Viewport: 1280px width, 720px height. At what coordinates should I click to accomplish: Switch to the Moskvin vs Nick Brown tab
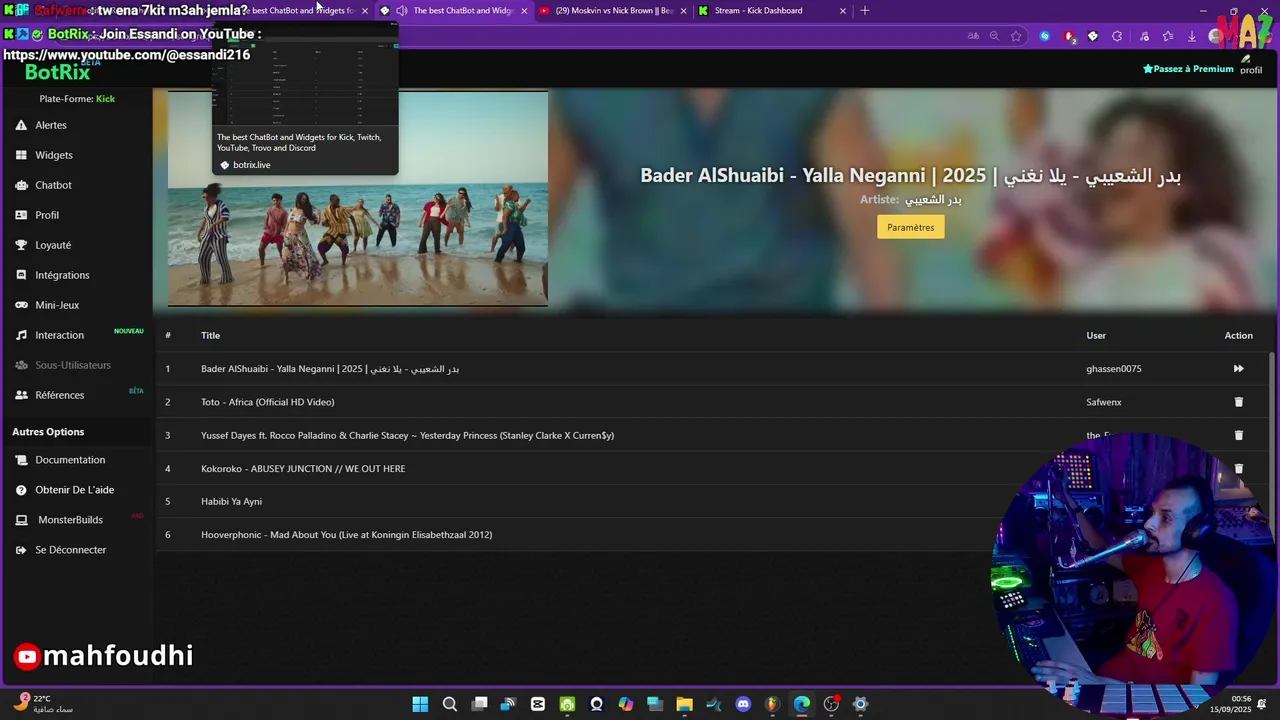click(x=613, y=11)
